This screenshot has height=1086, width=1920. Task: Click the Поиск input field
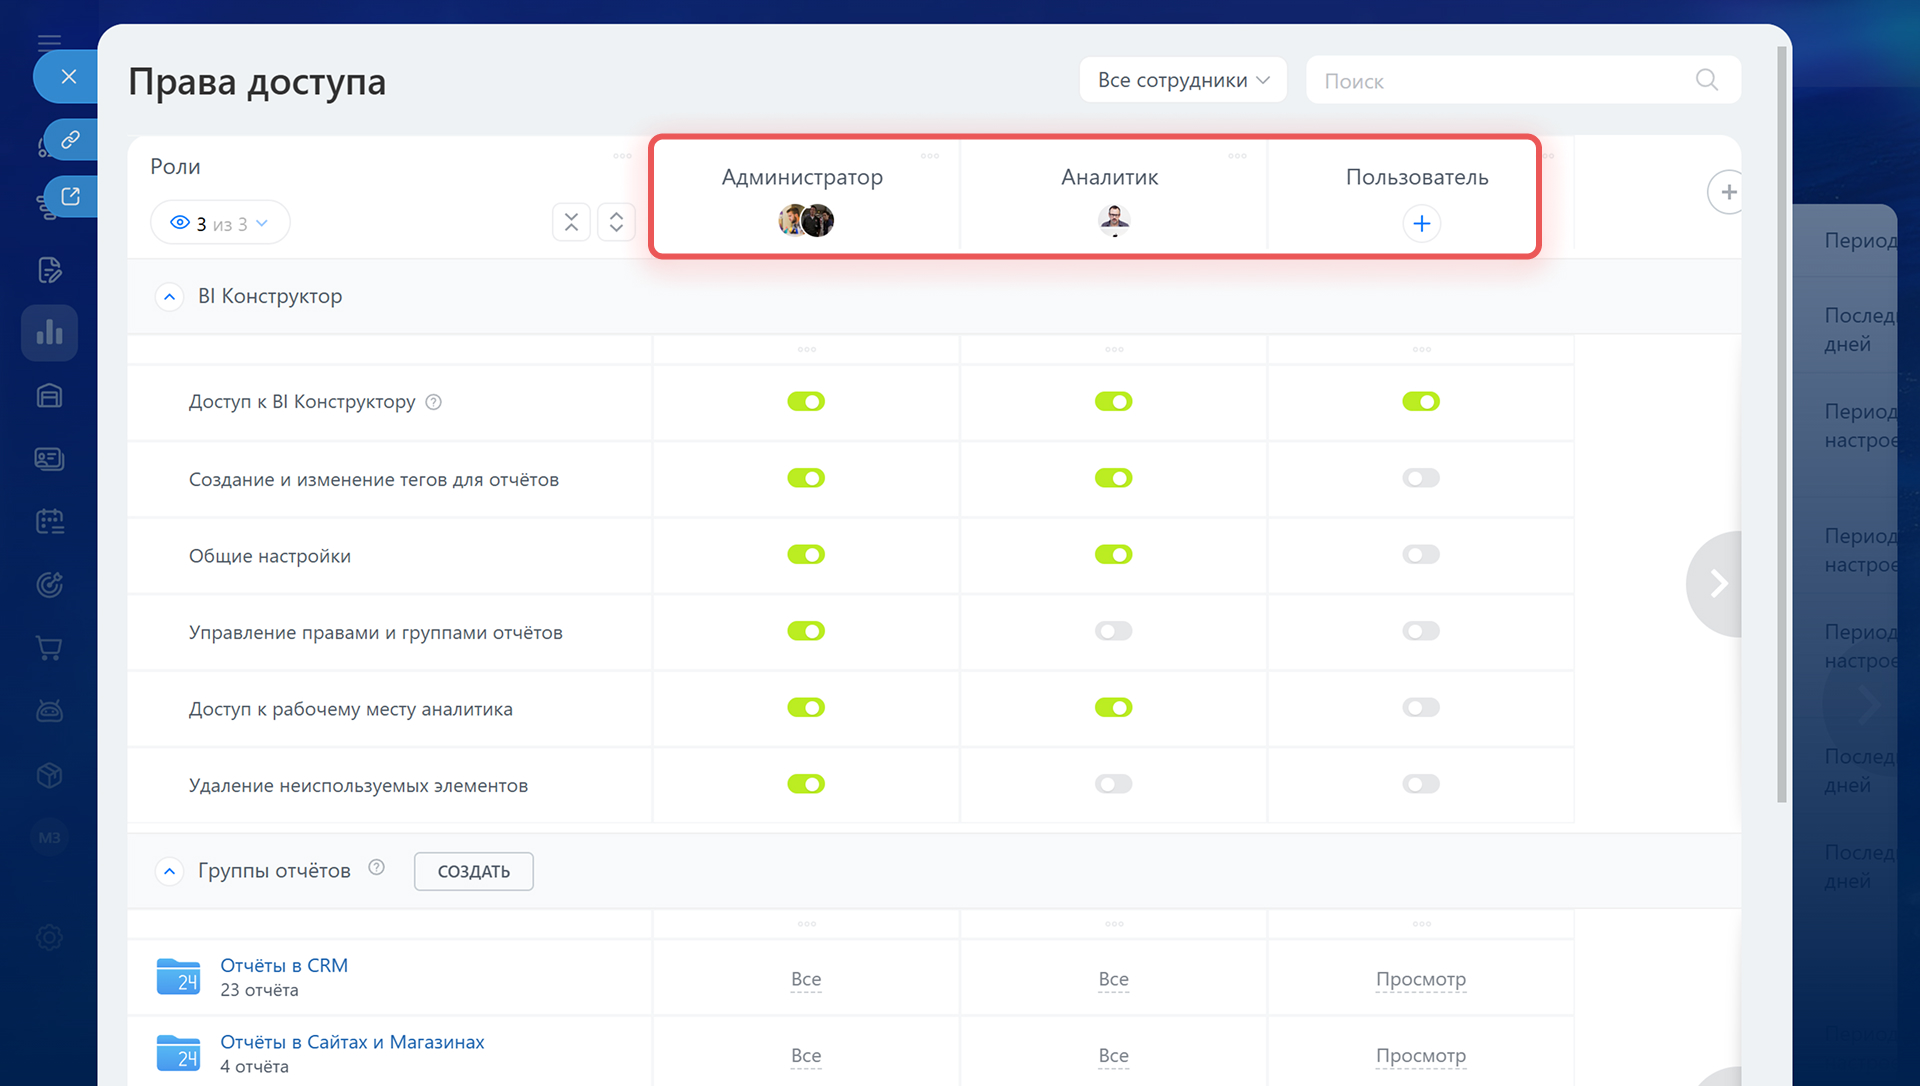point(1500,80)
